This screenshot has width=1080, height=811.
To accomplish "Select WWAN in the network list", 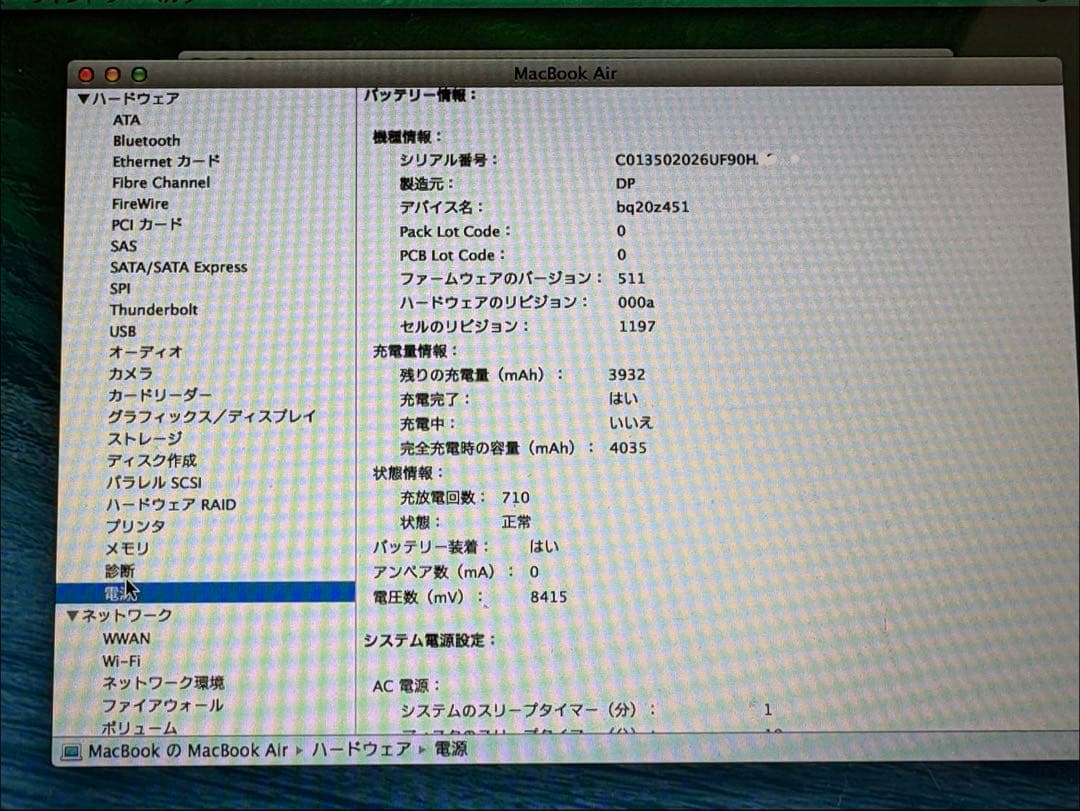I will (x=126, y=638).
